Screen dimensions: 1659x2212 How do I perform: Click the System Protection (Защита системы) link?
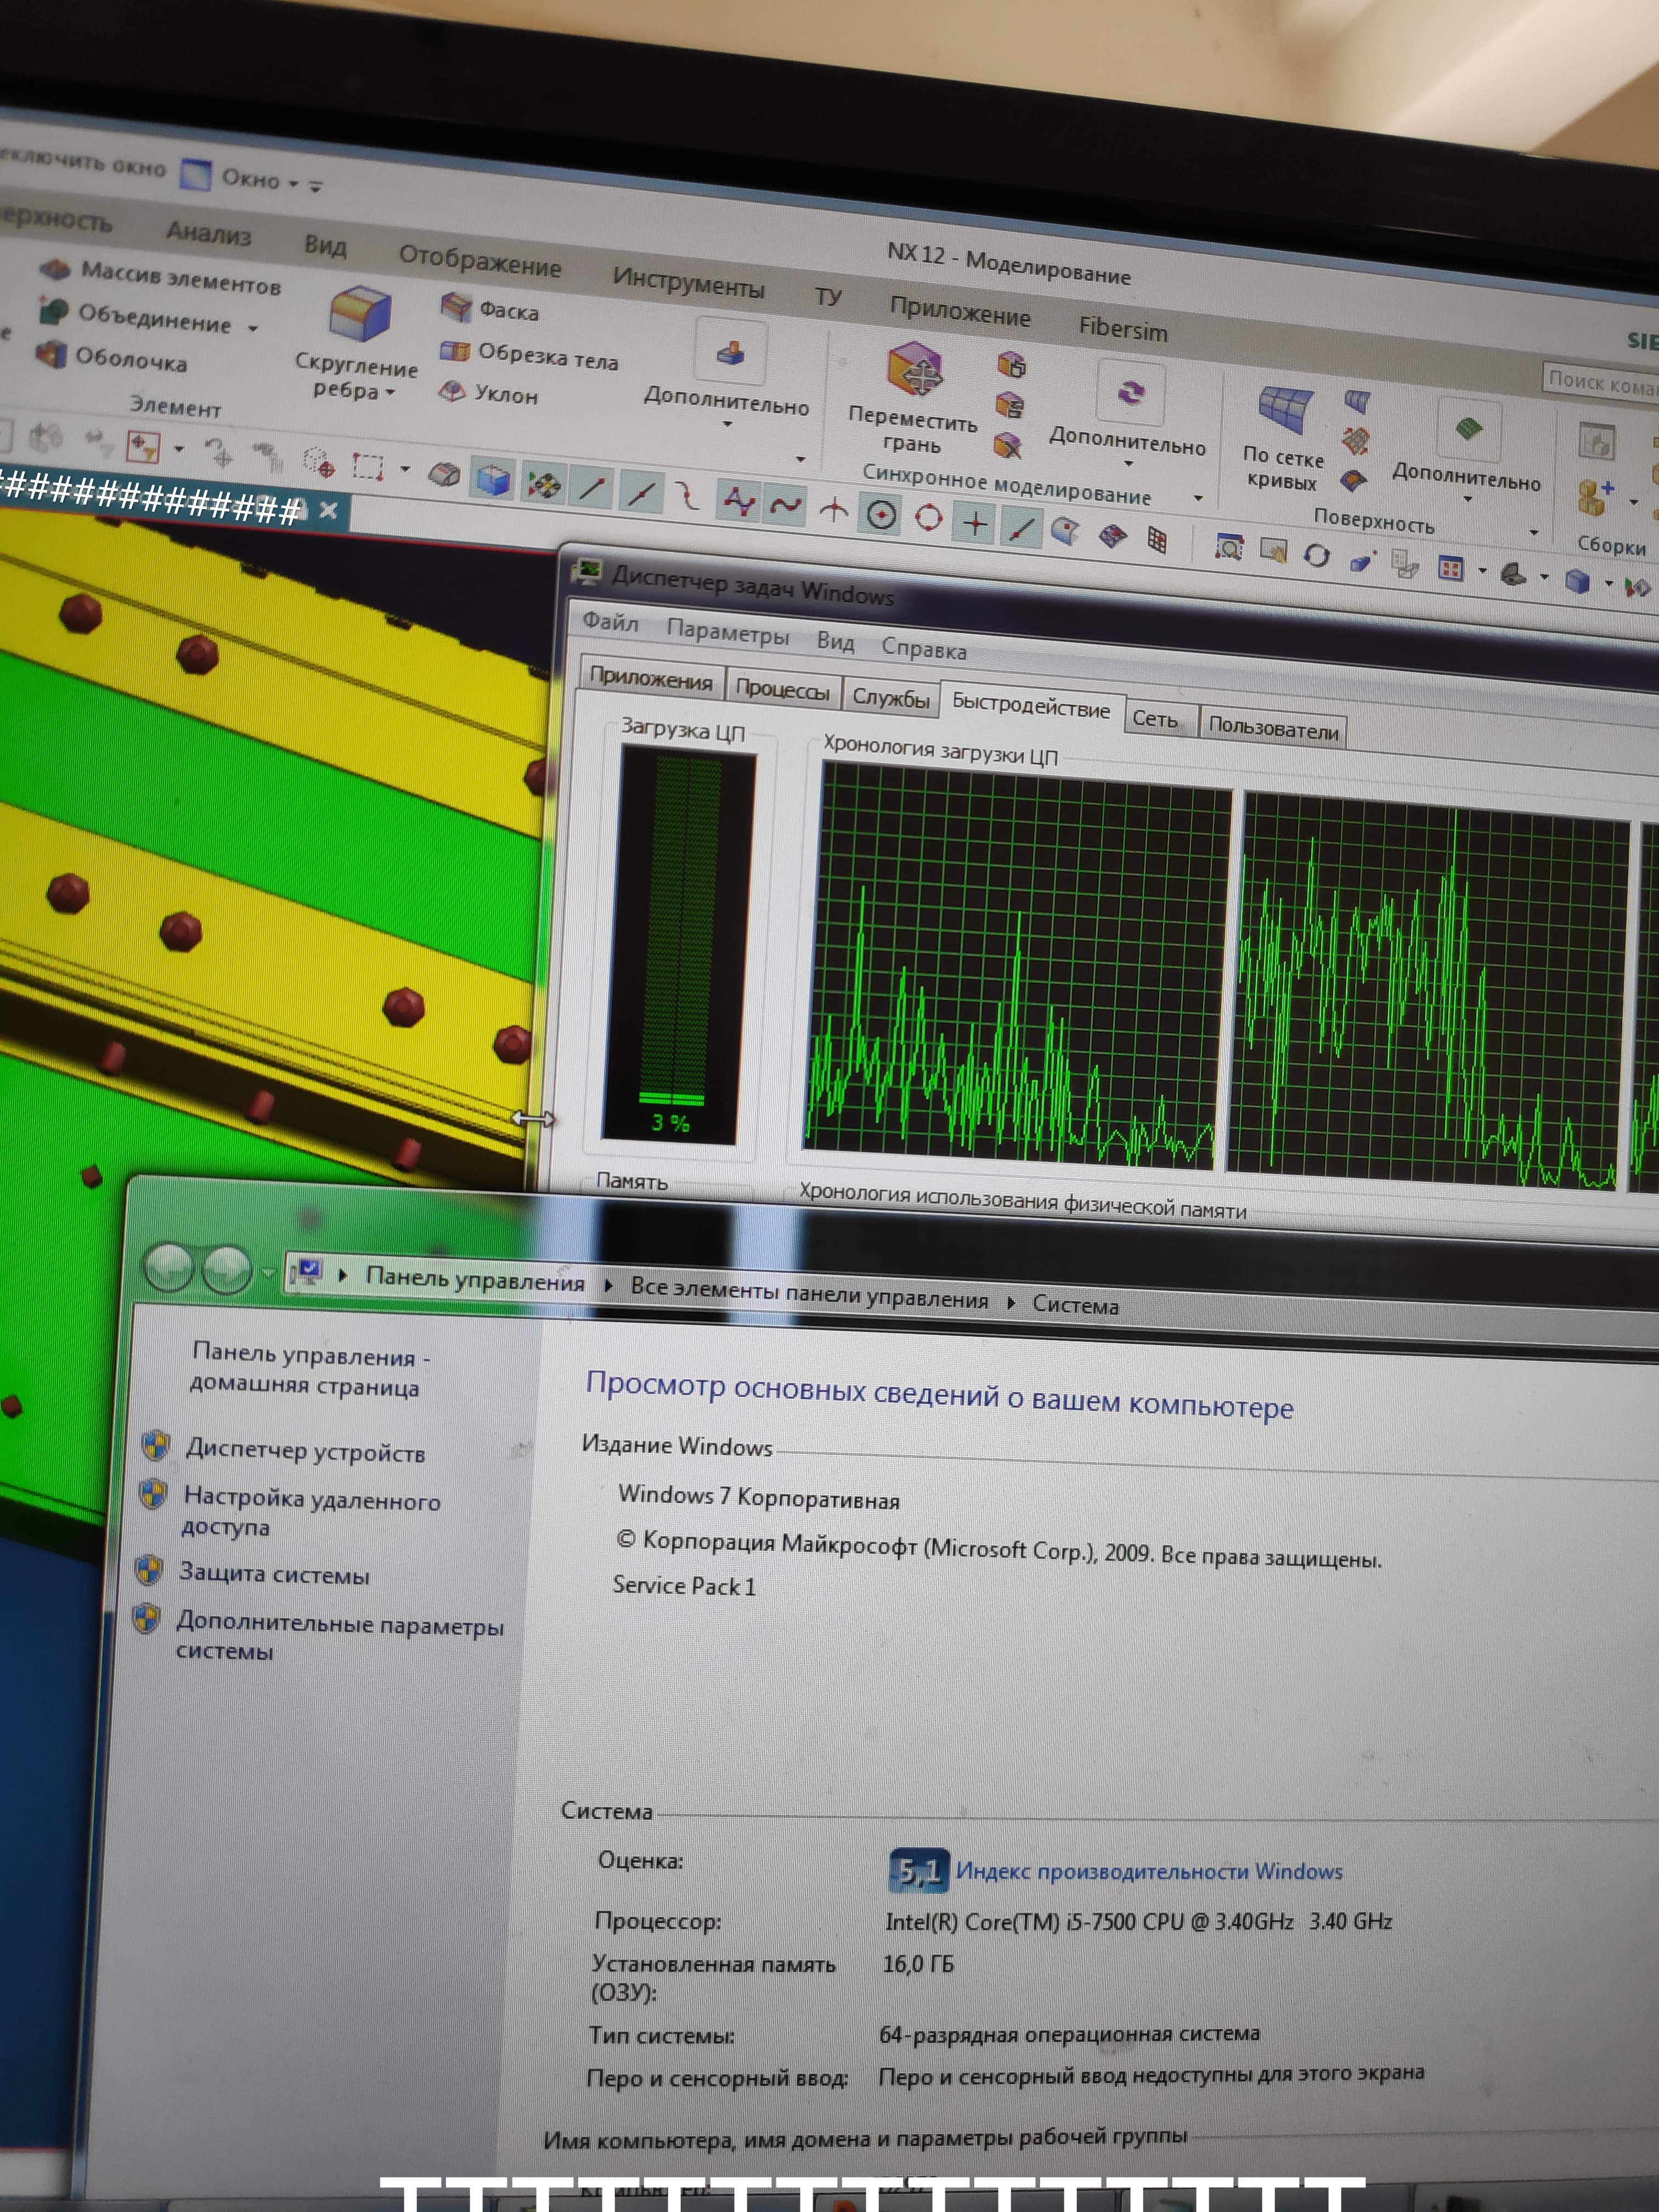[x=274, y=1574]
